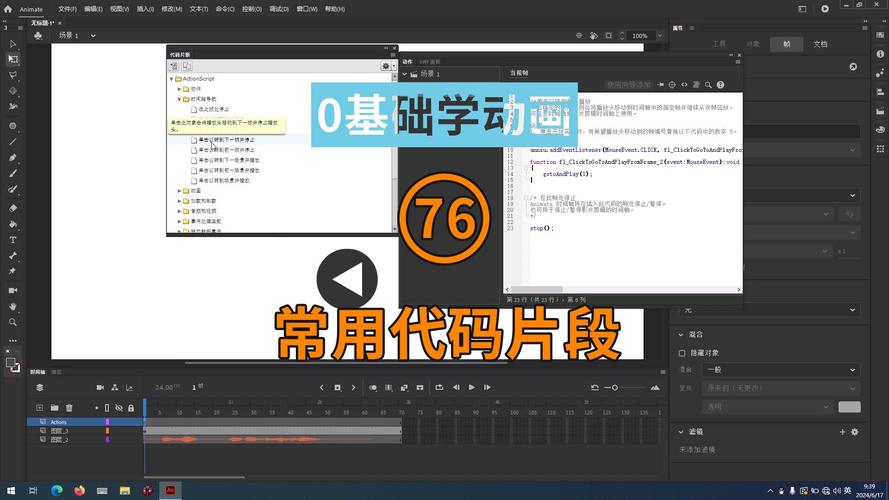The height and width of the screenshot is (500, 889).
Task: Select the Line tool
Action: click(12, 142)
